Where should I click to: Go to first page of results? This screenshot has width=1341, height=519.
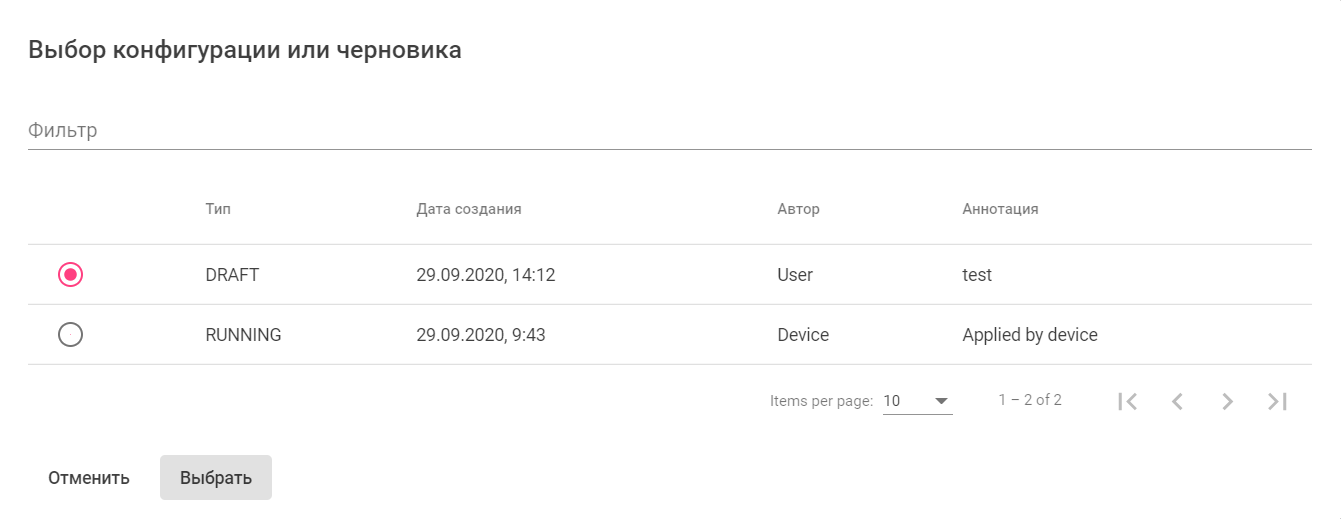[x=1128, y=401]
